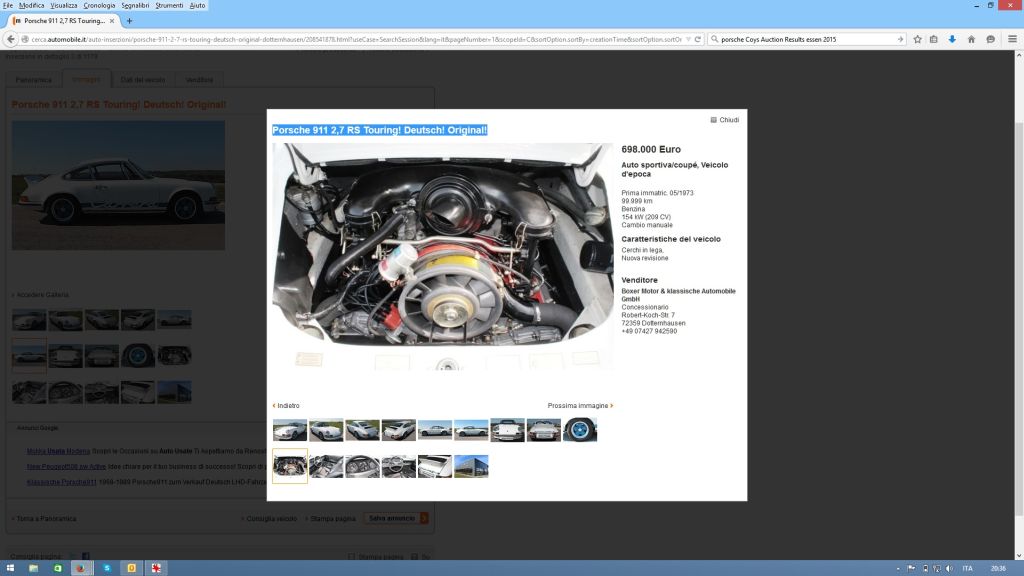Click the URL address bar field
This screenshot has width=1024, height=576.
pos(356,39)
